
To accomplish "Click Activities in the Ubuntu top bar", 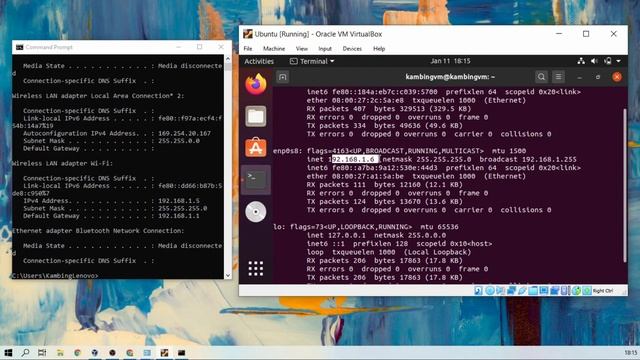I will (x=259, y=61).
